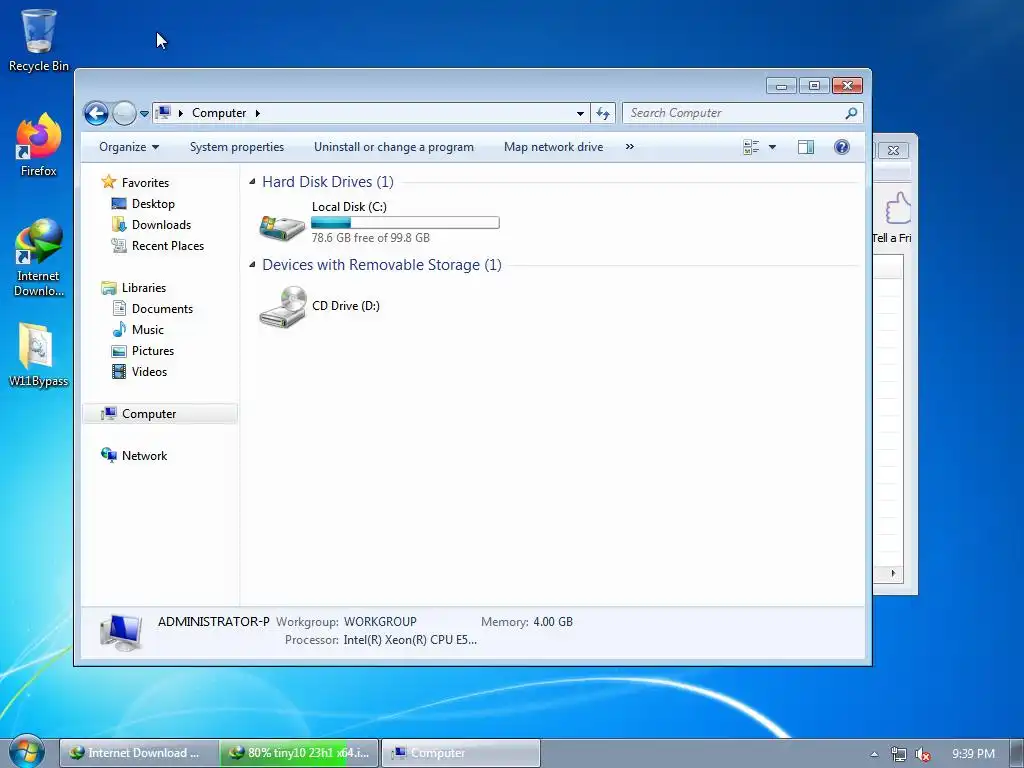Click the "78.6 GB free of 99.8 GB" text

coord(370,238)
